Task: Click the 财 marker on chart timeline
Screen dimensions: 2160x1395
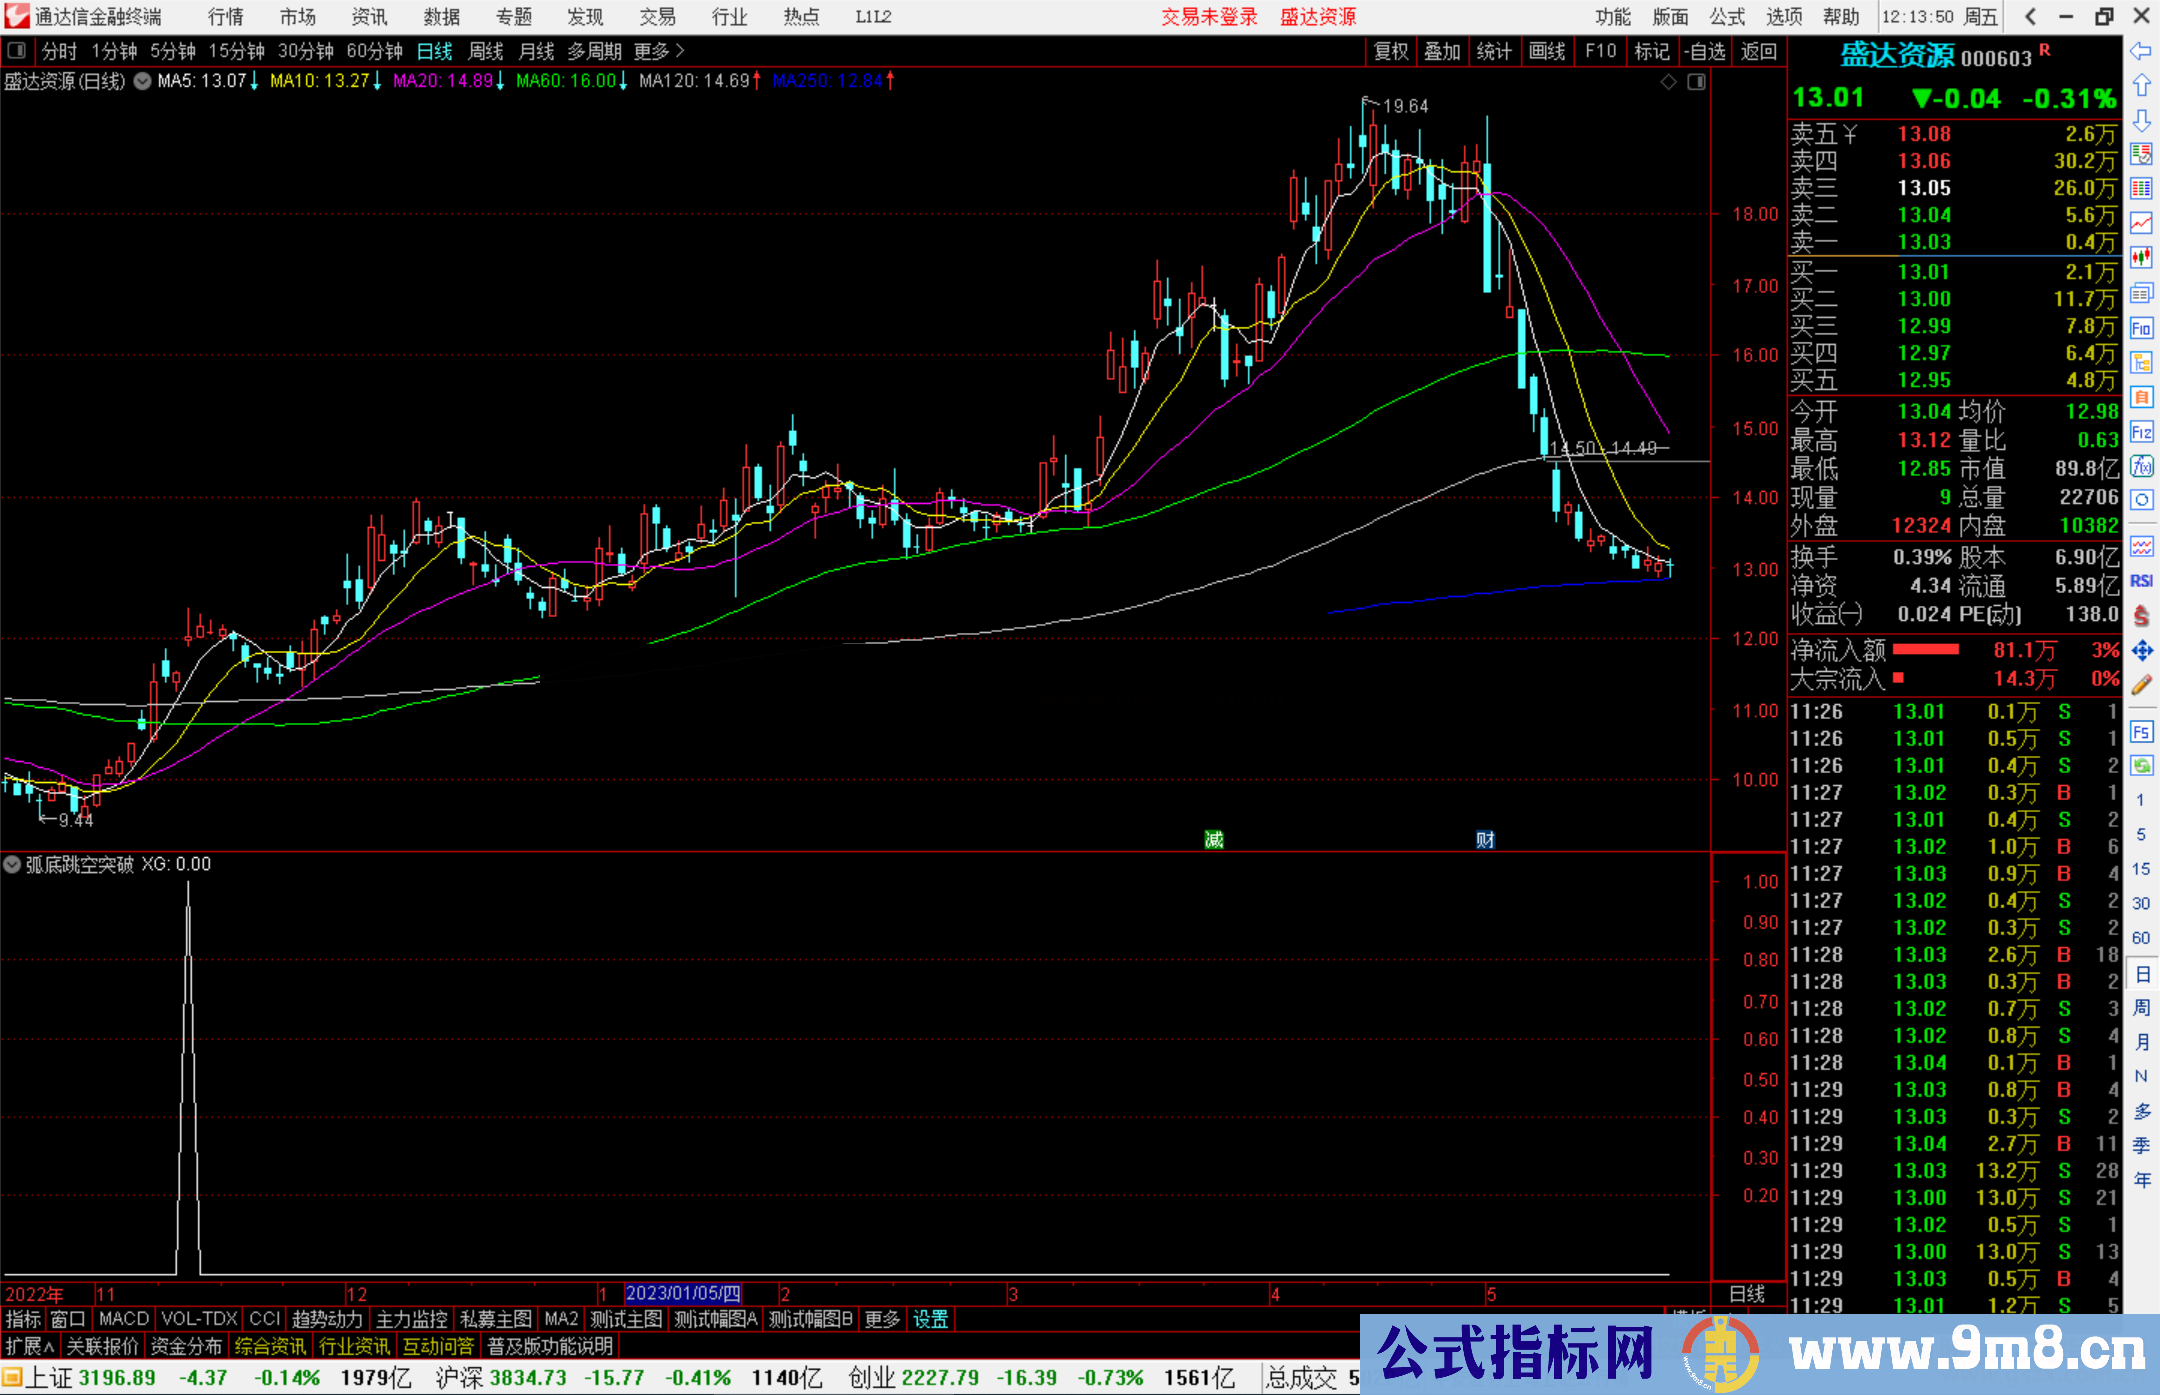Action: pos(1485,840)
